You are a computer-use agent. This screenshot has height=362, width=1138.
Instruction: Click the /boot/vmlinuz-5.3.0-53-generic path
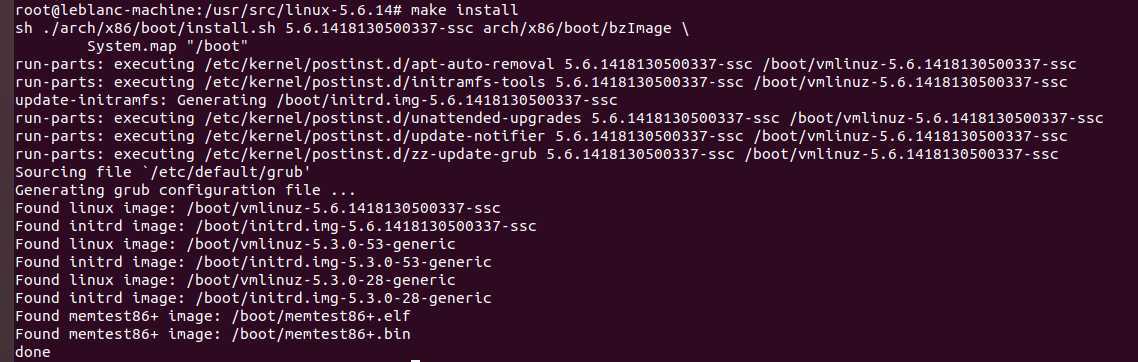[321, 244]
